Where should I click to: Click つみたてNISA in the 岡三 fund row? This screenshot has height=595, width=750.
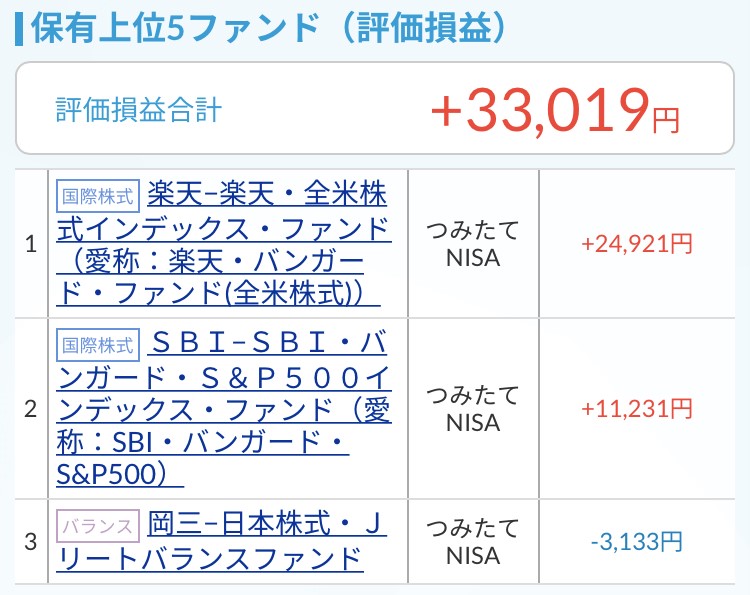472,541
